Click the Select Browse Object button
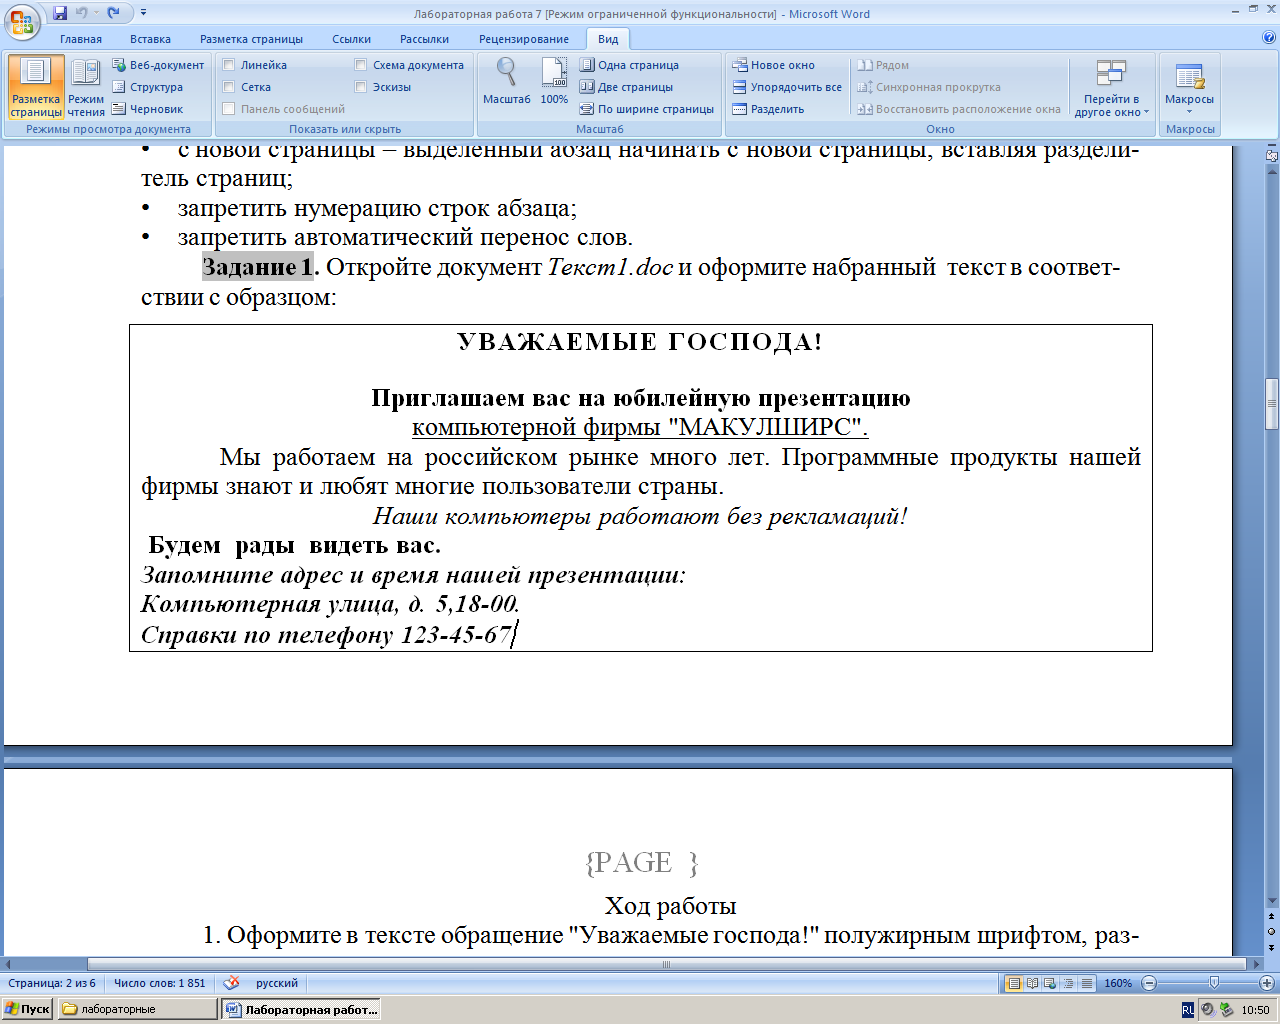The width and height of the screenshot is (1280, 1024). pos(1272,931)
